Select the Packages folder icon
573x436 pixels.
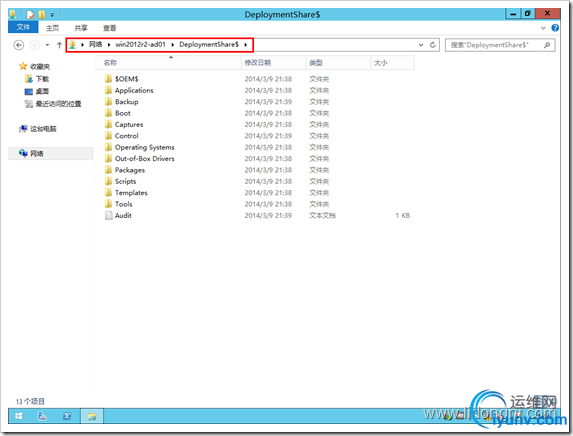(108, 170)
